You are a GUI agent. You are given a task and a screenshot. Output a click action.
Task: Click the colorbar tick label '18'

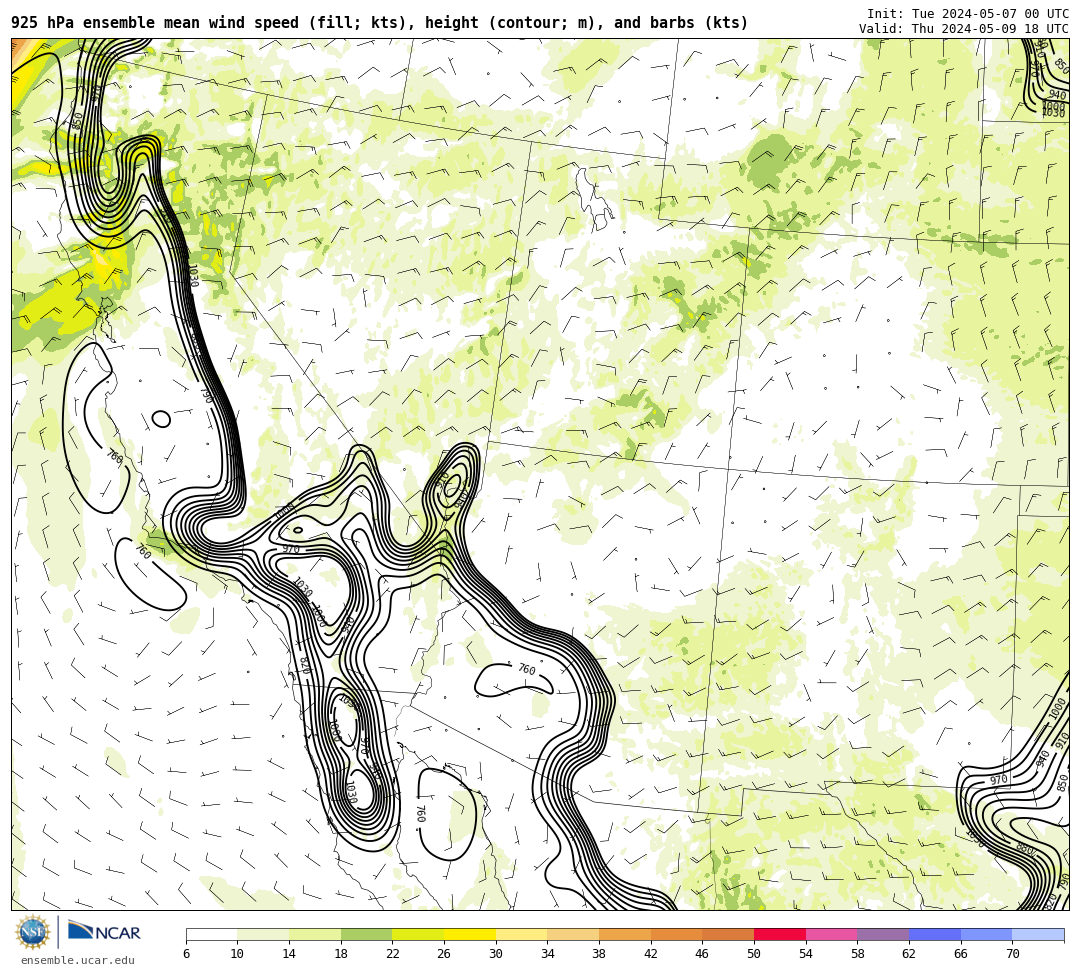click(x=341, y=954)
